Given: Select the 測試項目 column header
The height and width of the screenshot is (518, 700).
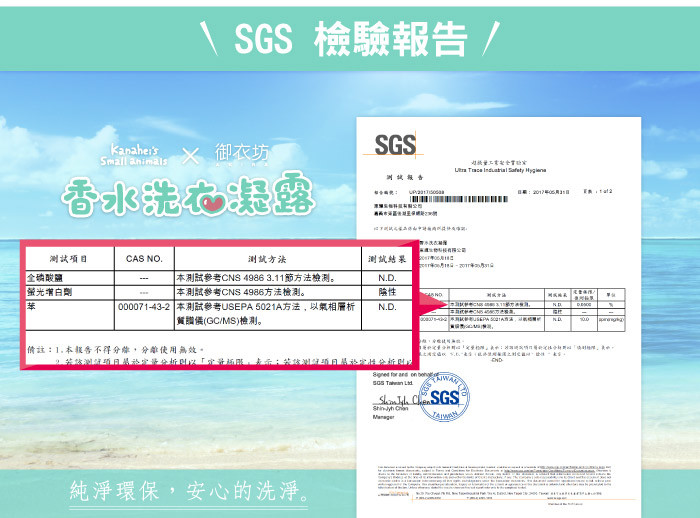Looking at the screenshot, I should click(x=67, y=260).
